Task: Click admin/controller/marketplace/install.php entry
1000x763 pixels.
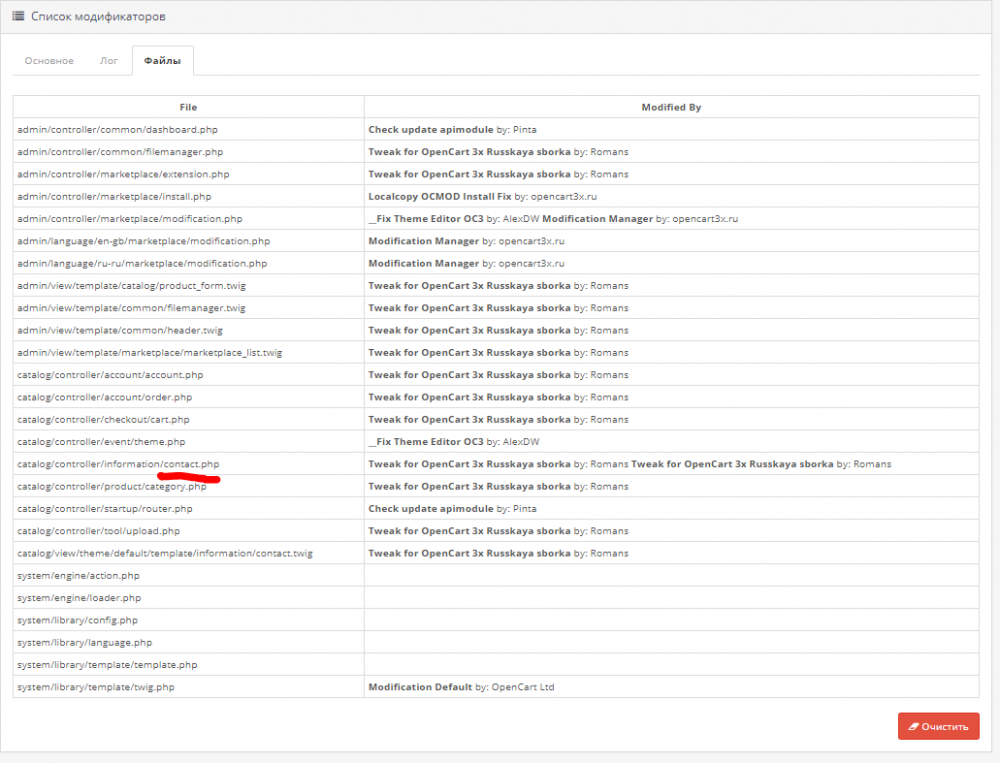Action: 114,196
